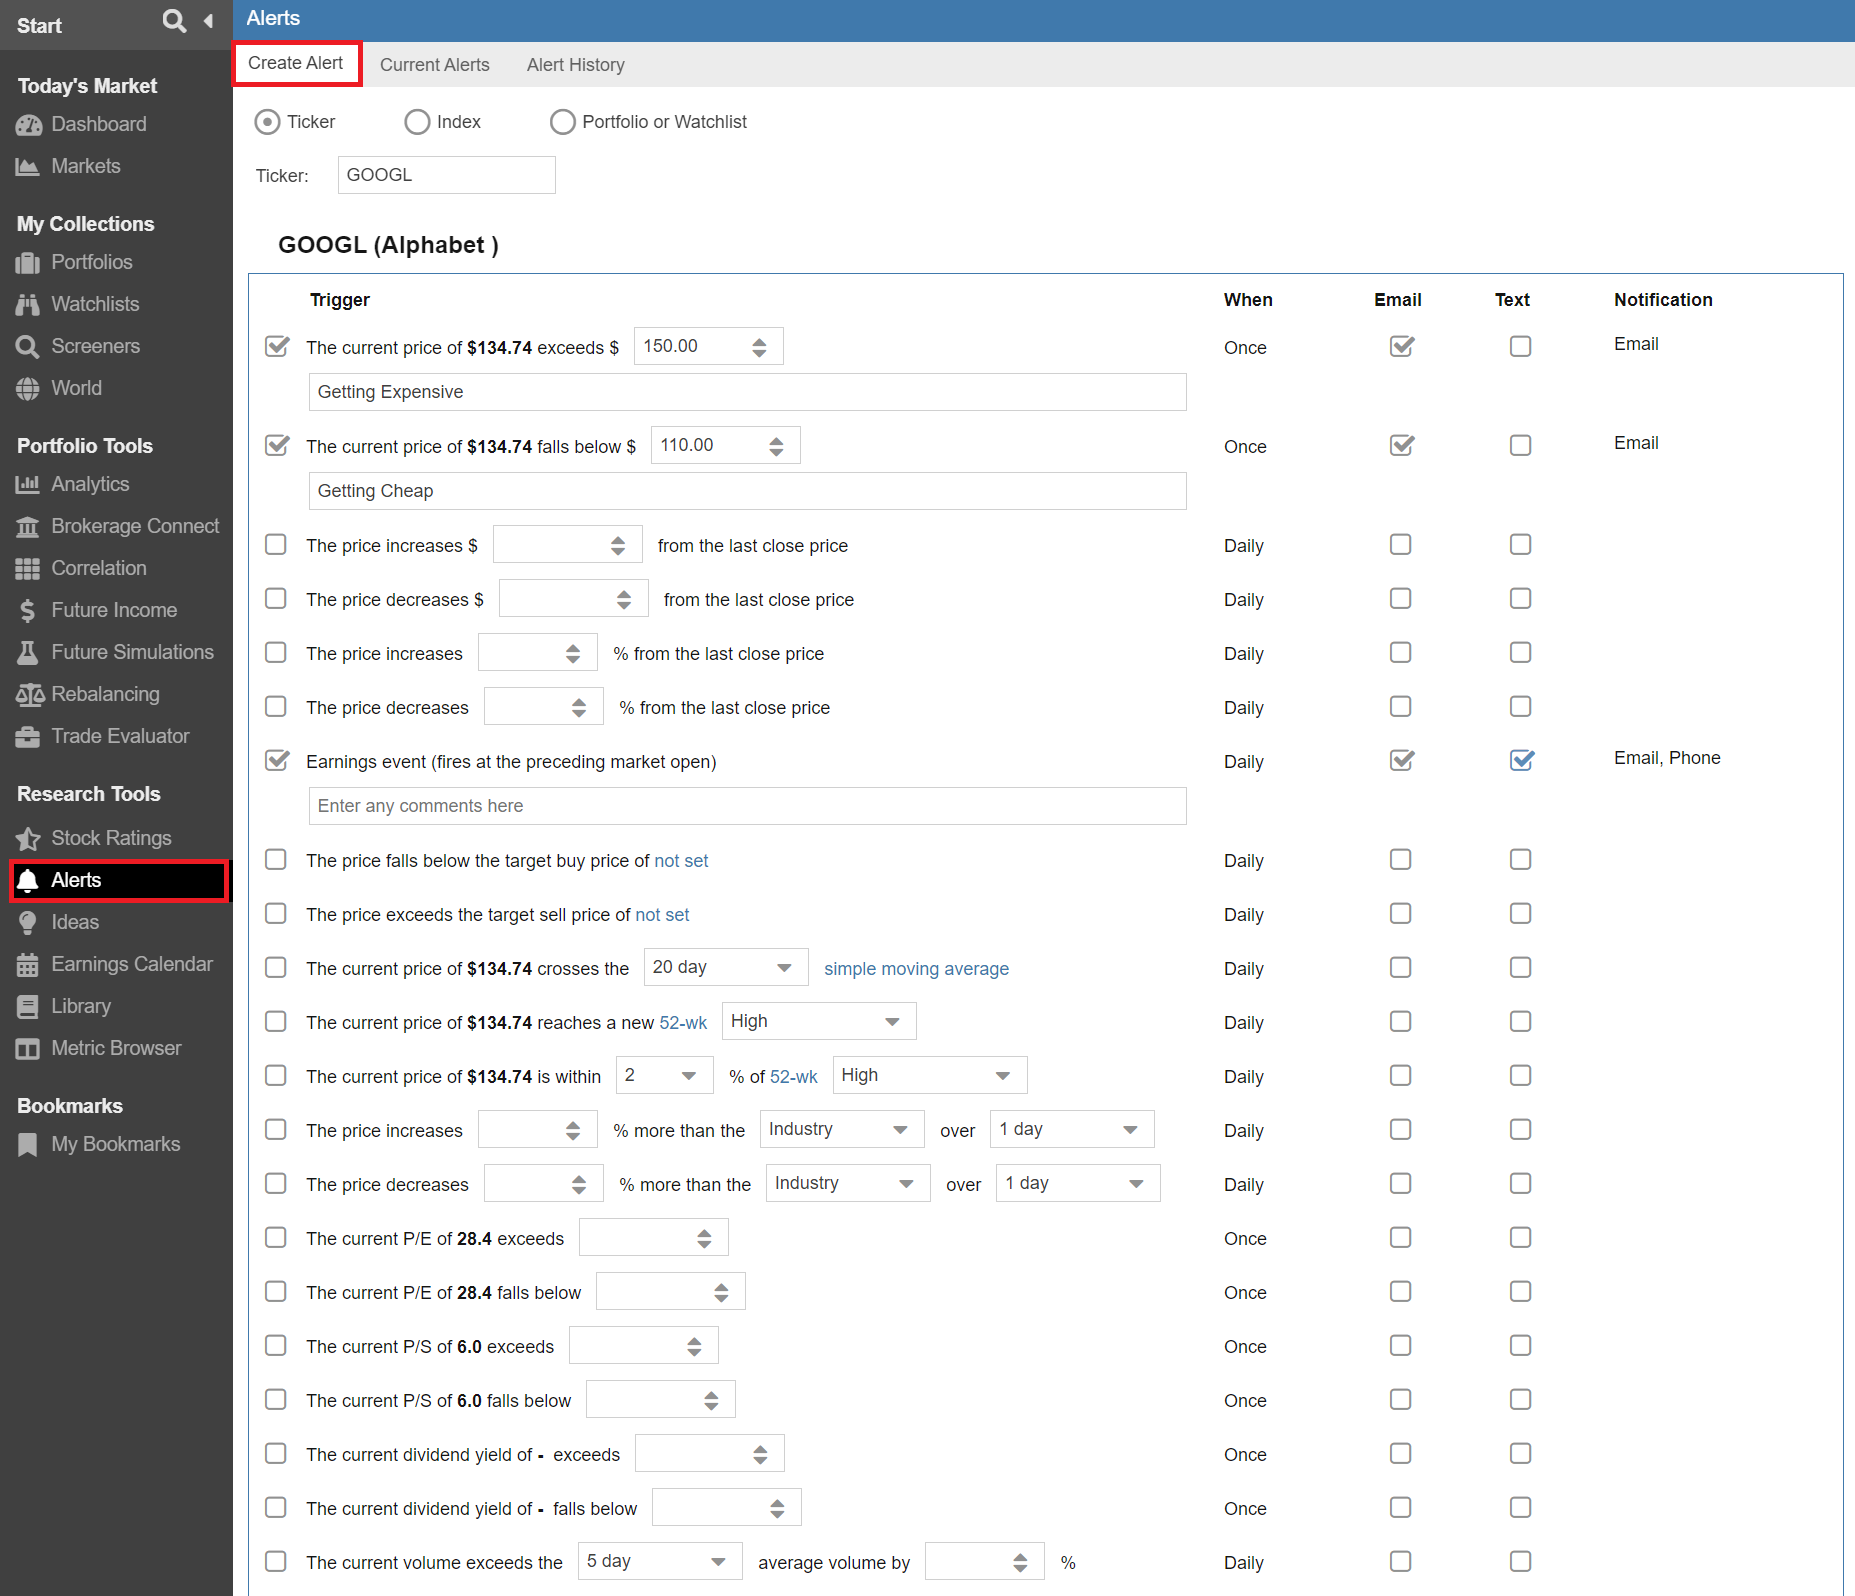Open the High dropdown for new 52-wk trigger
The height and width of the screenshot is (1596, 1855).
[819, 1021]
